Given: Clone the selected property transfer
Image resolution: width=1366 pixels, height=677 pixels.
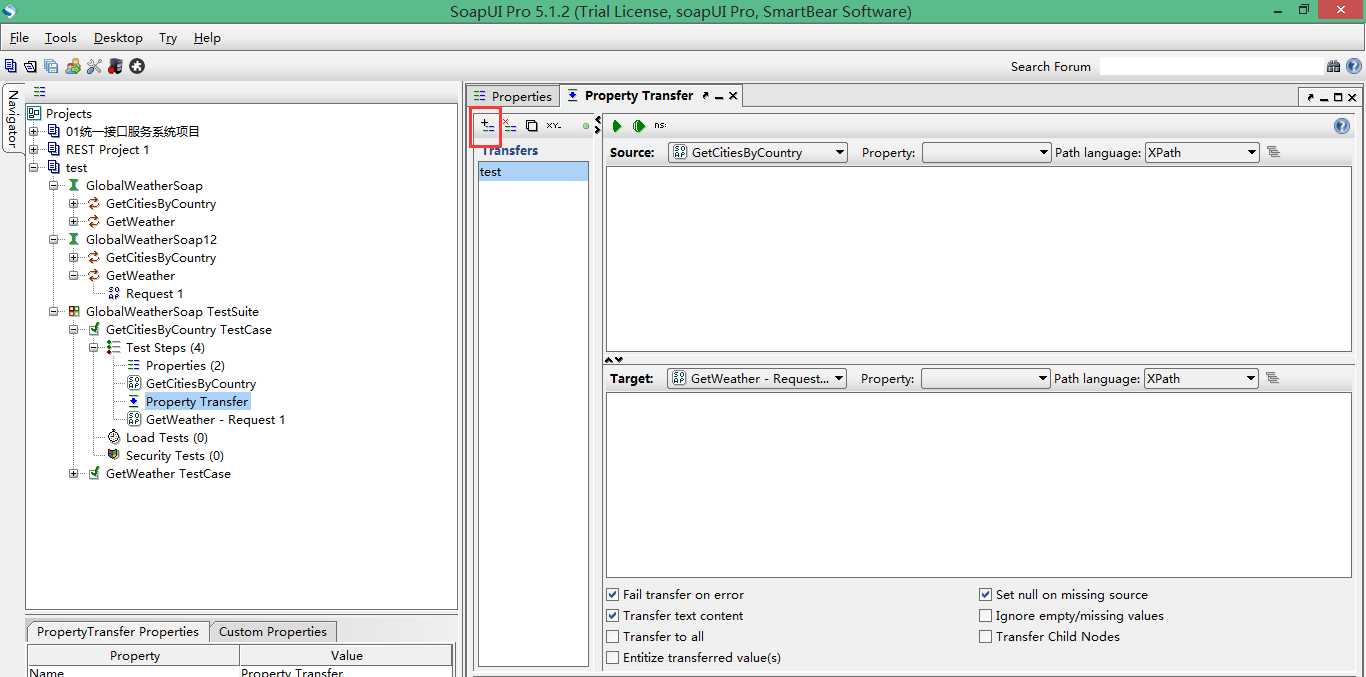Looking at the screenshot, I should click(531, 126).
